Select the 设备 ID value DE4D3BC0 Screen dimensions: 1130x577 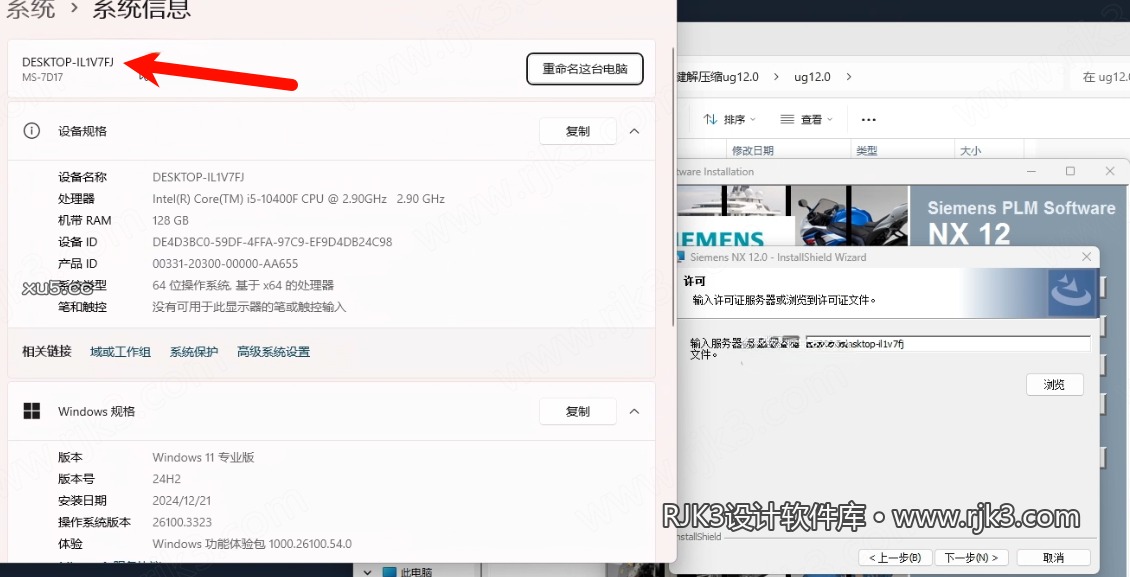pyautogui.click(x=272, y=242)
